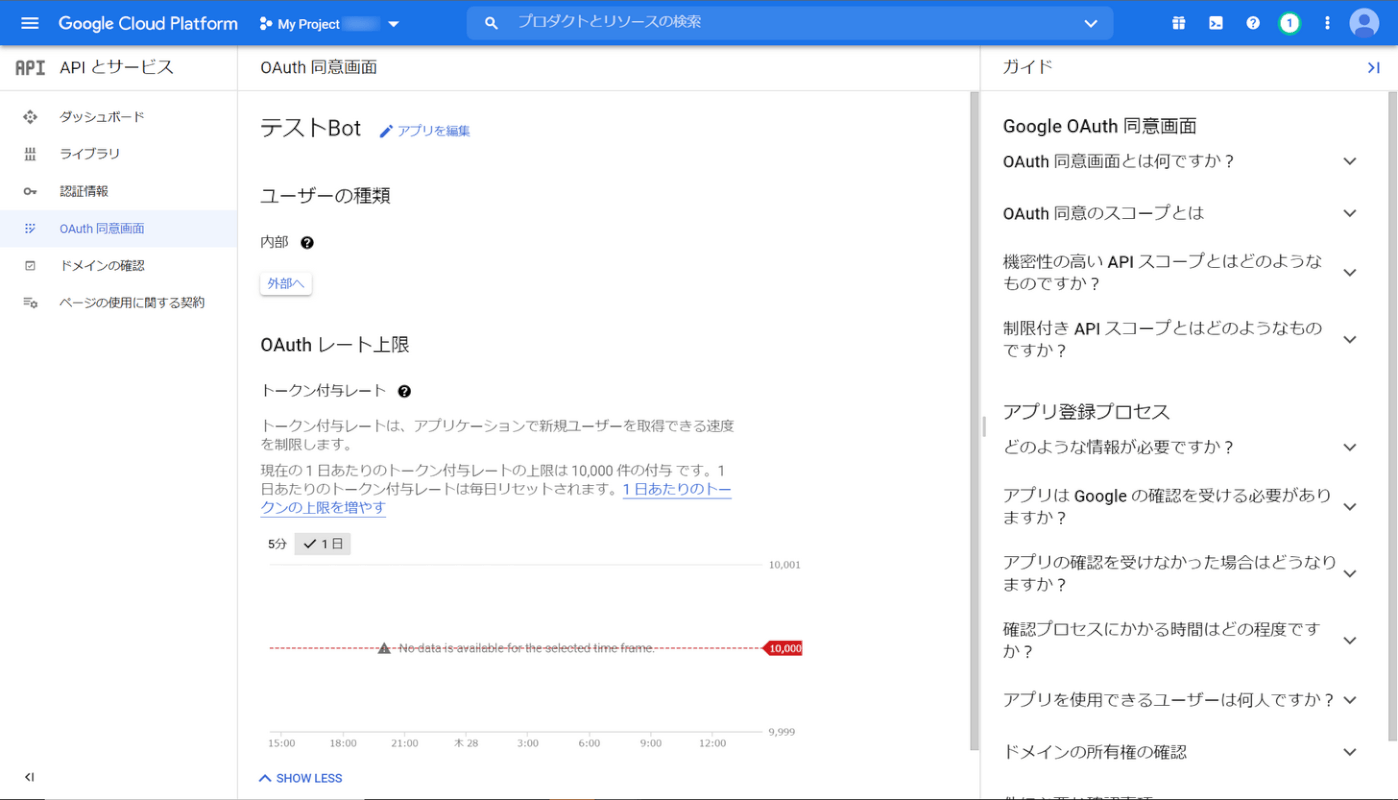Expand the search bar dropdown arrow
Viewport: 1398px width, 800px height.
(1090, 23)
